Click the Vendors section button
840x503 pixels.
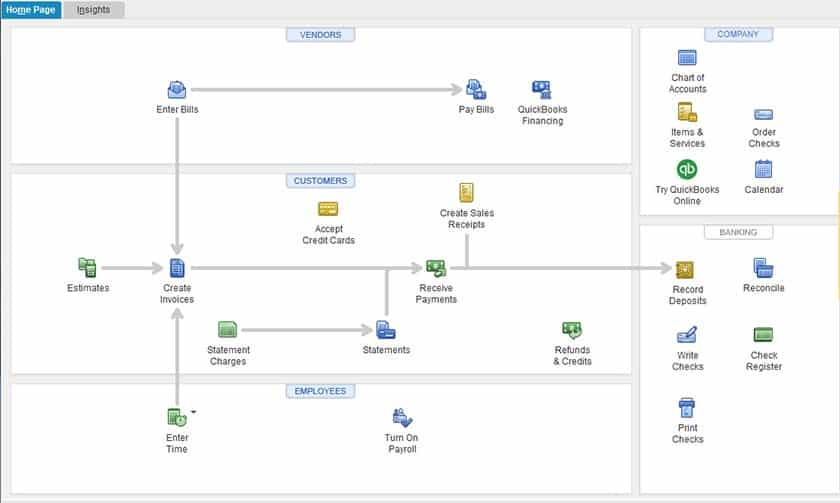(320, 35)
